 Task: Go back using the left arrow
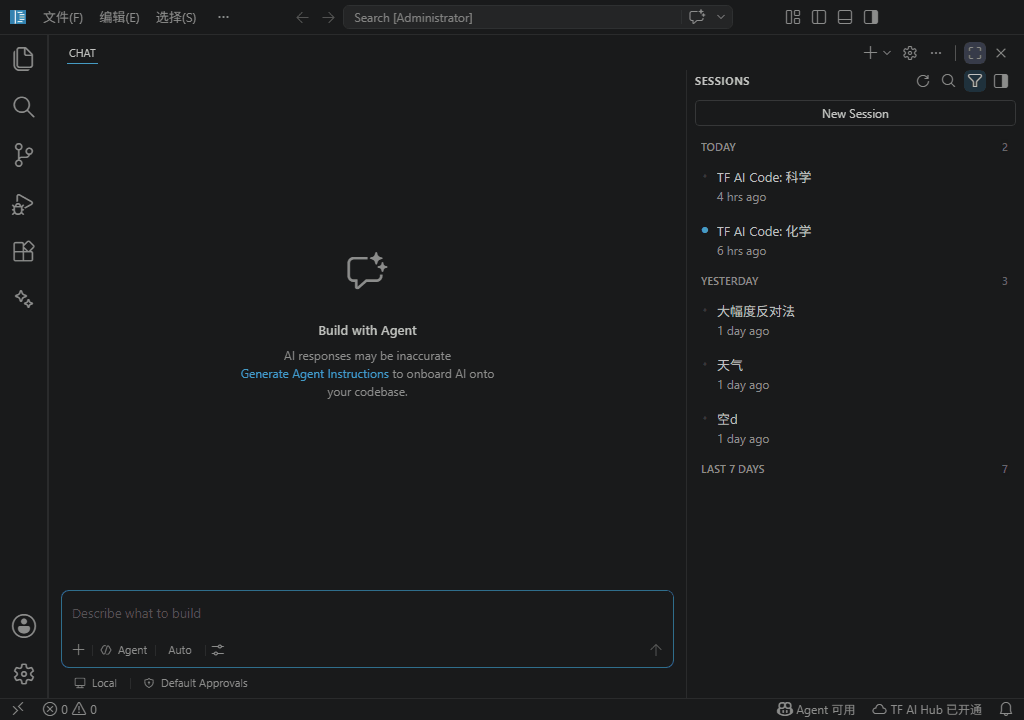click(x=302, y=18)
